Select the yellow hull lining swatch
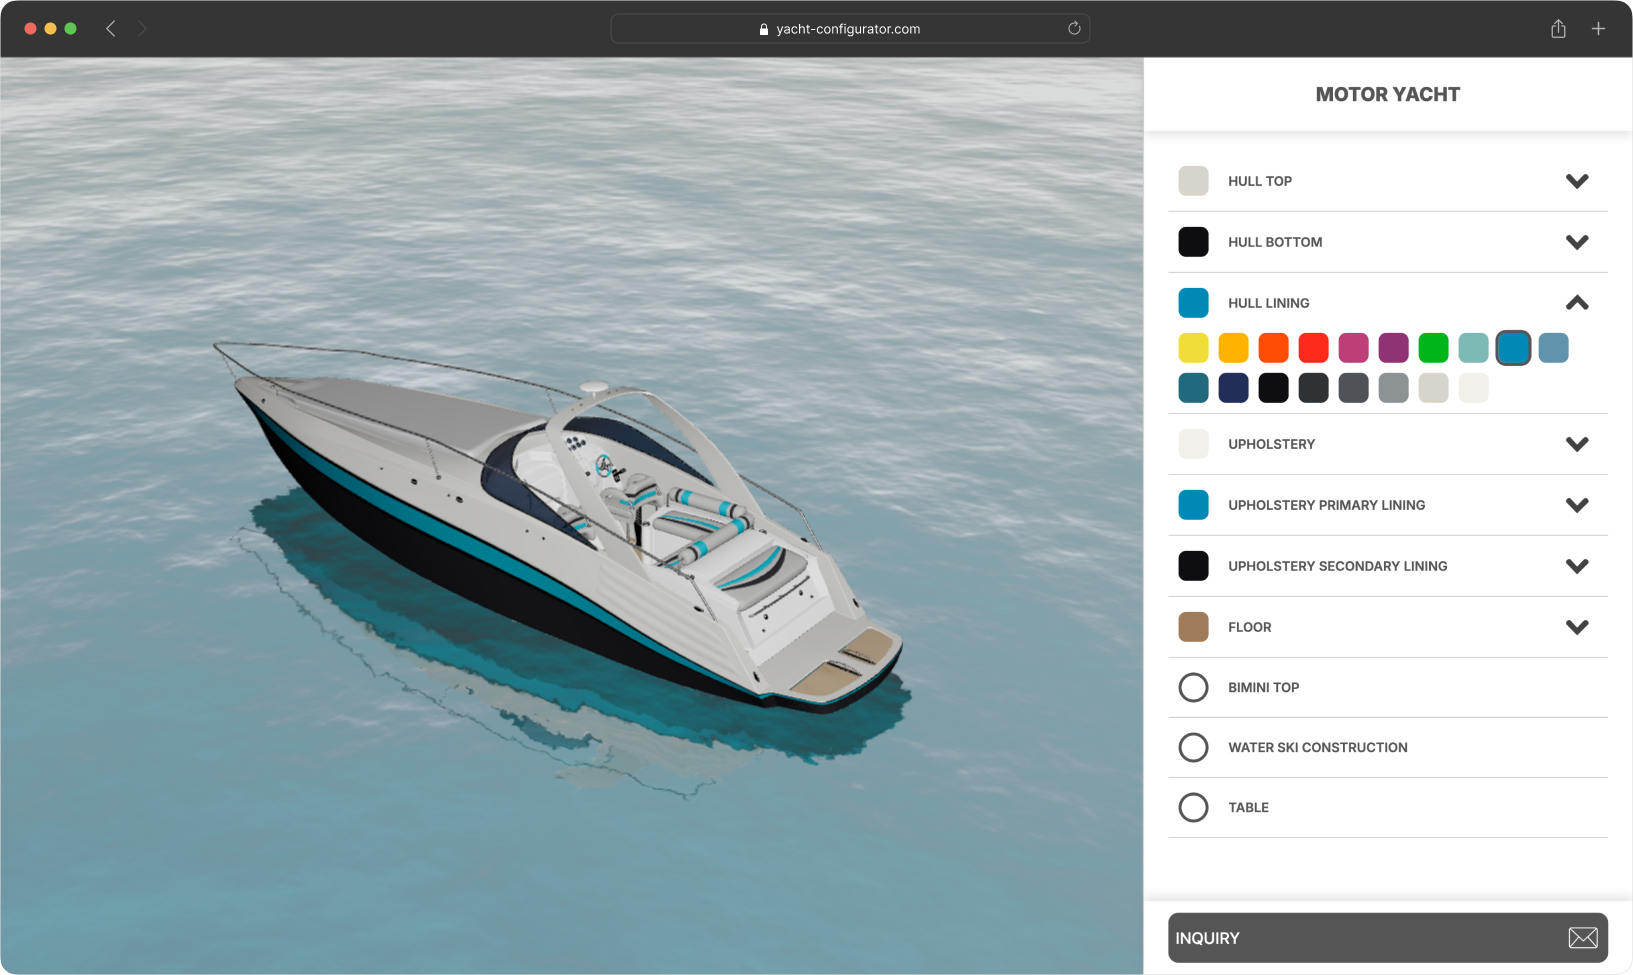The image size is (1633, 975). click(1193, 348)
